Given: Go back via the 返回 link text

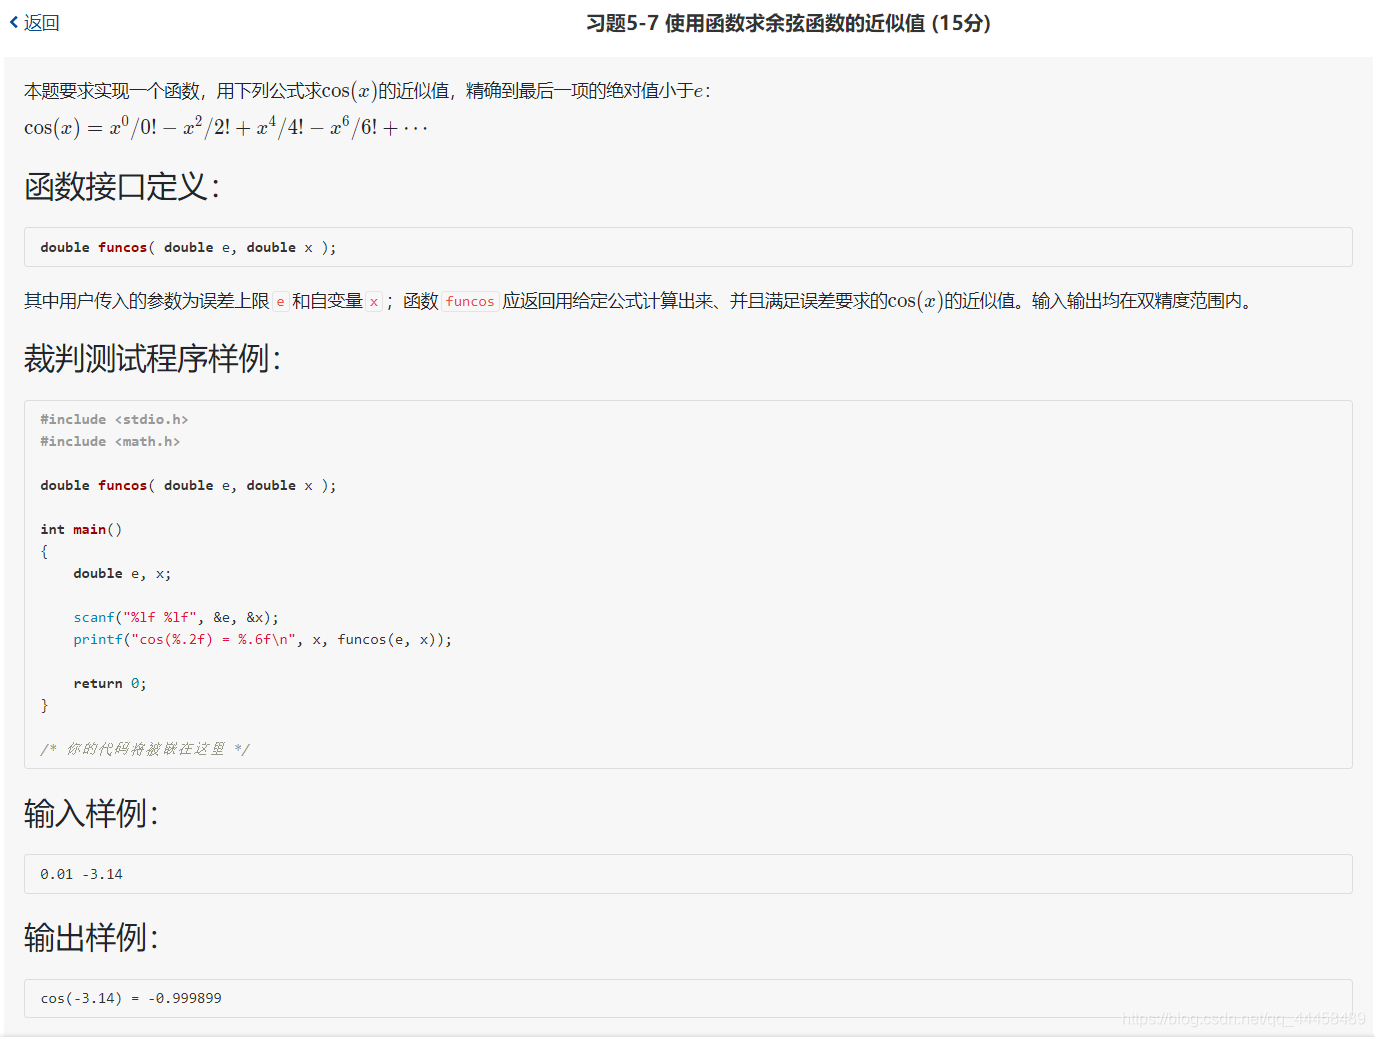Looking at the screenshot, I should [x=42, y=22].
